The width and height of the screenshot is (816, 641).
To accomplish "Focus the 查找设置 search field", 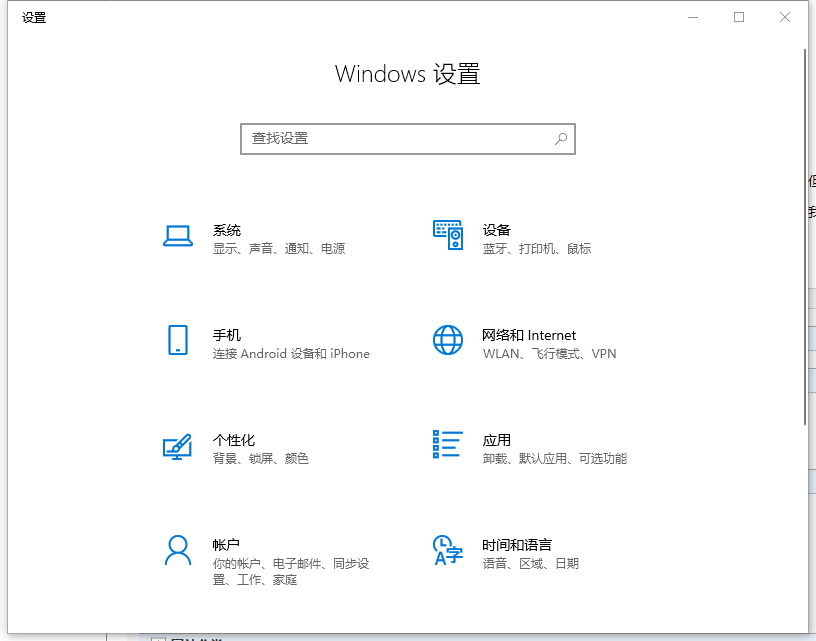I will click(407, 139).
